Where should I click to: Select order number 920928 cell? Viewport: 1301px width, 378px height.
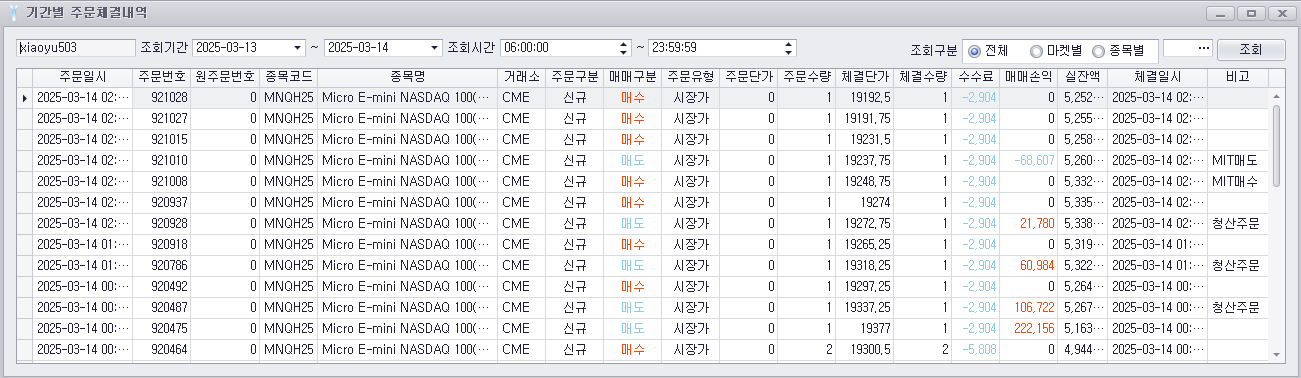point(162,224)
